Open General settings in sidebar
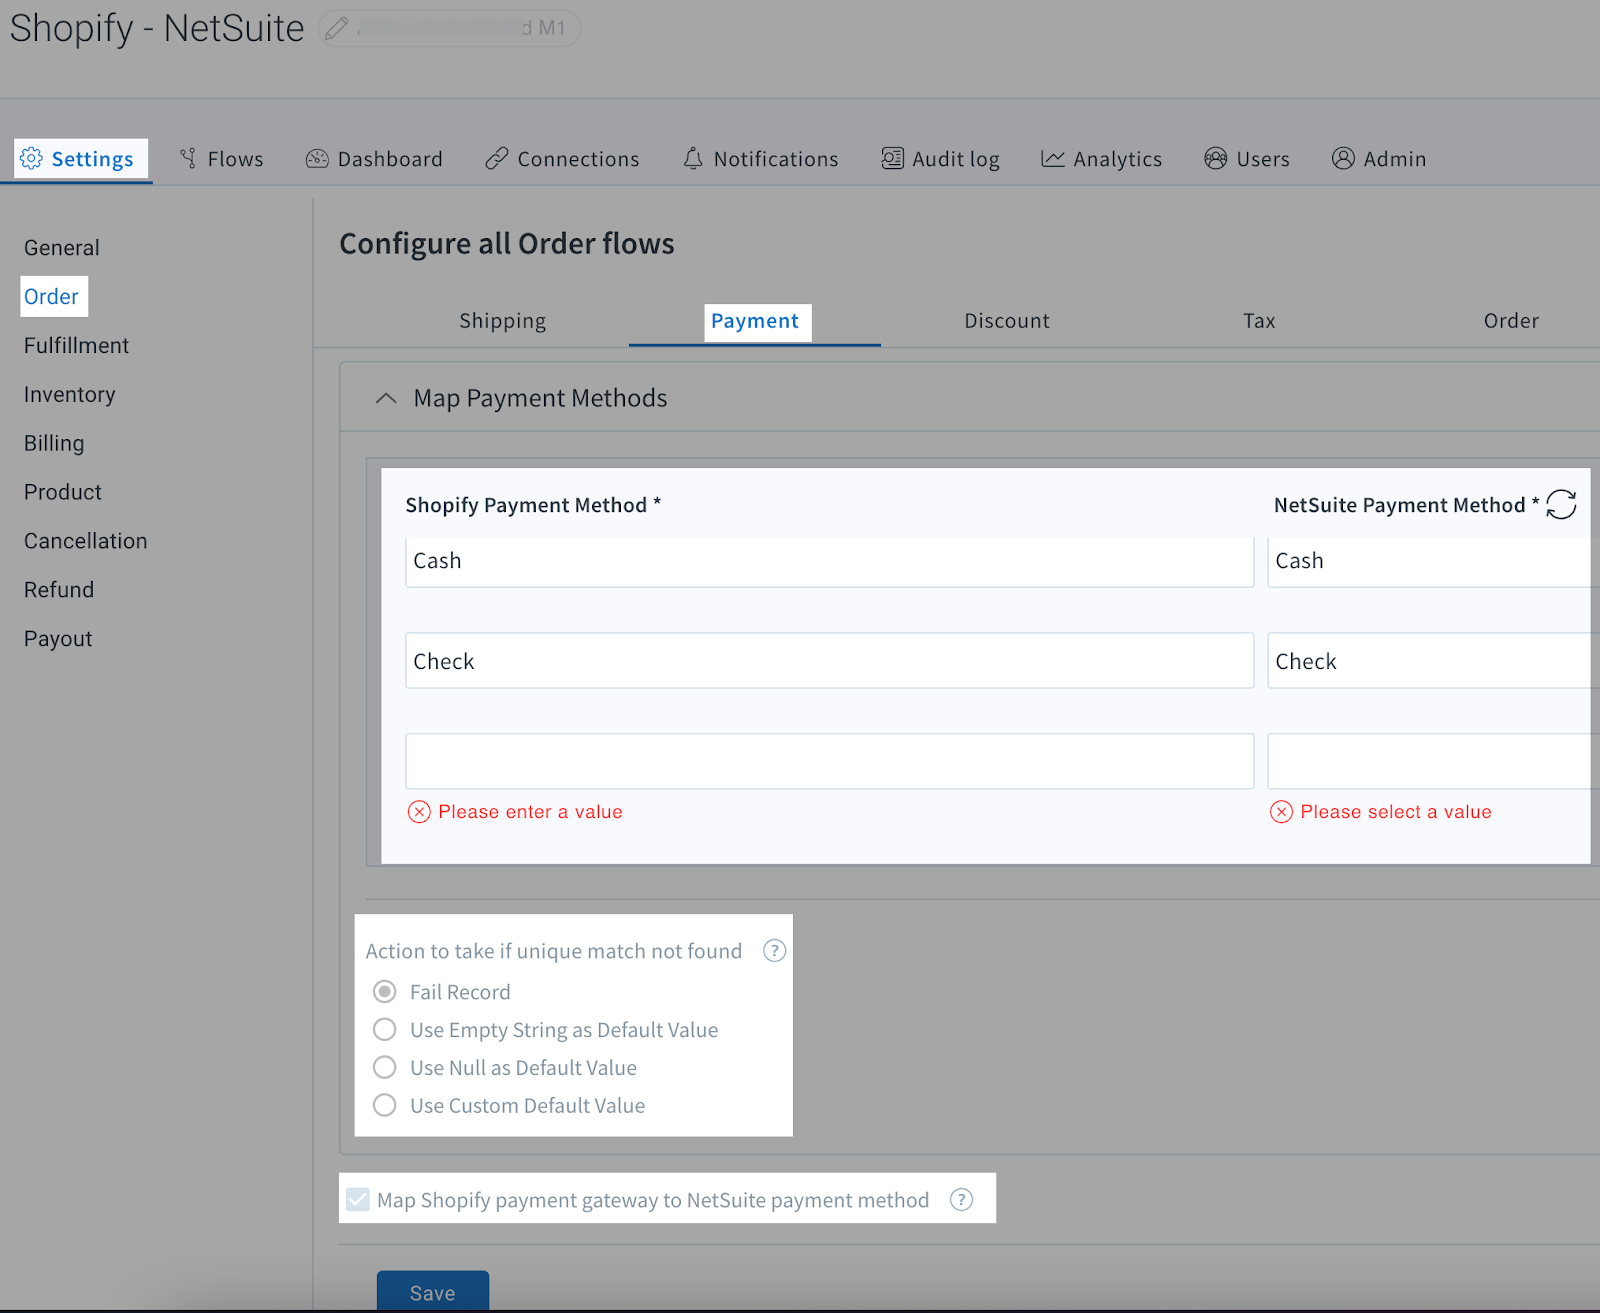The height and width of the screenshot is (1313, 1600). [62, 248]
